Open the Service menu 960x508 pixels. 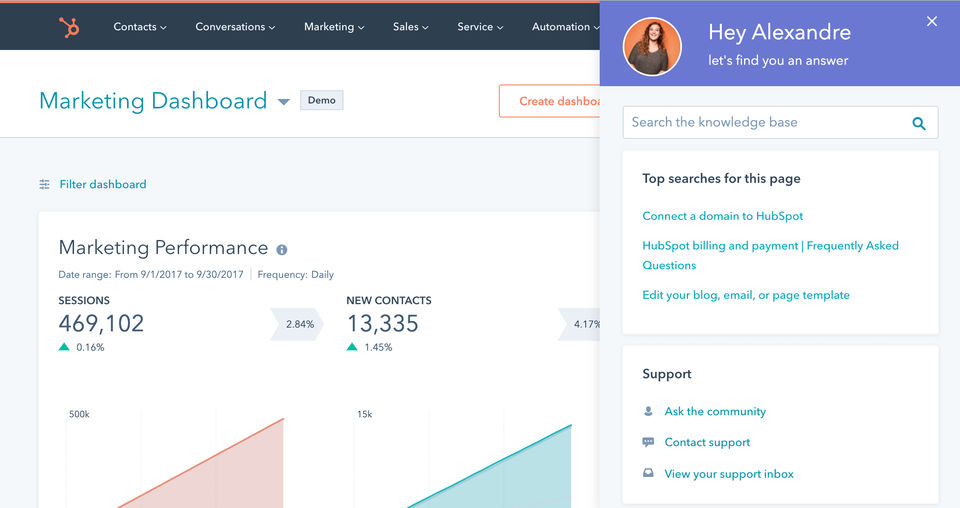480,27
